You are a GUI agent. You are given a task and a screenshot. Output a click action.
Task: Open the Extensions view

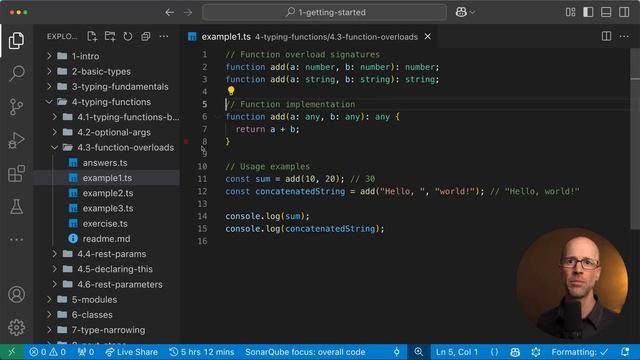coord(16,174)
